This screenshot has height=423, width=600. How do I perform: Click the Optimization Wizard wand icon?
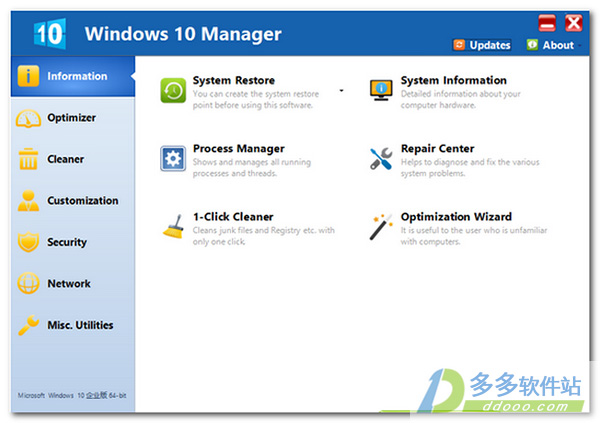click(x=381, y=227)
